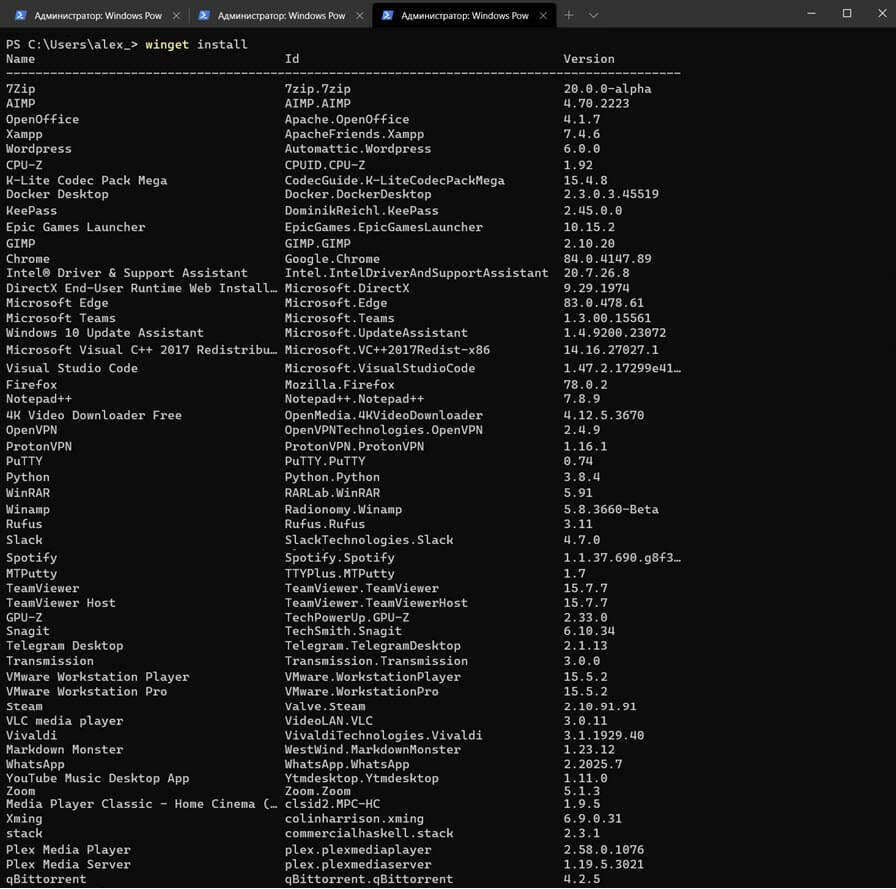896x889 pixels.
Task: Click the "Id" column header
Action: pos(292,59)
